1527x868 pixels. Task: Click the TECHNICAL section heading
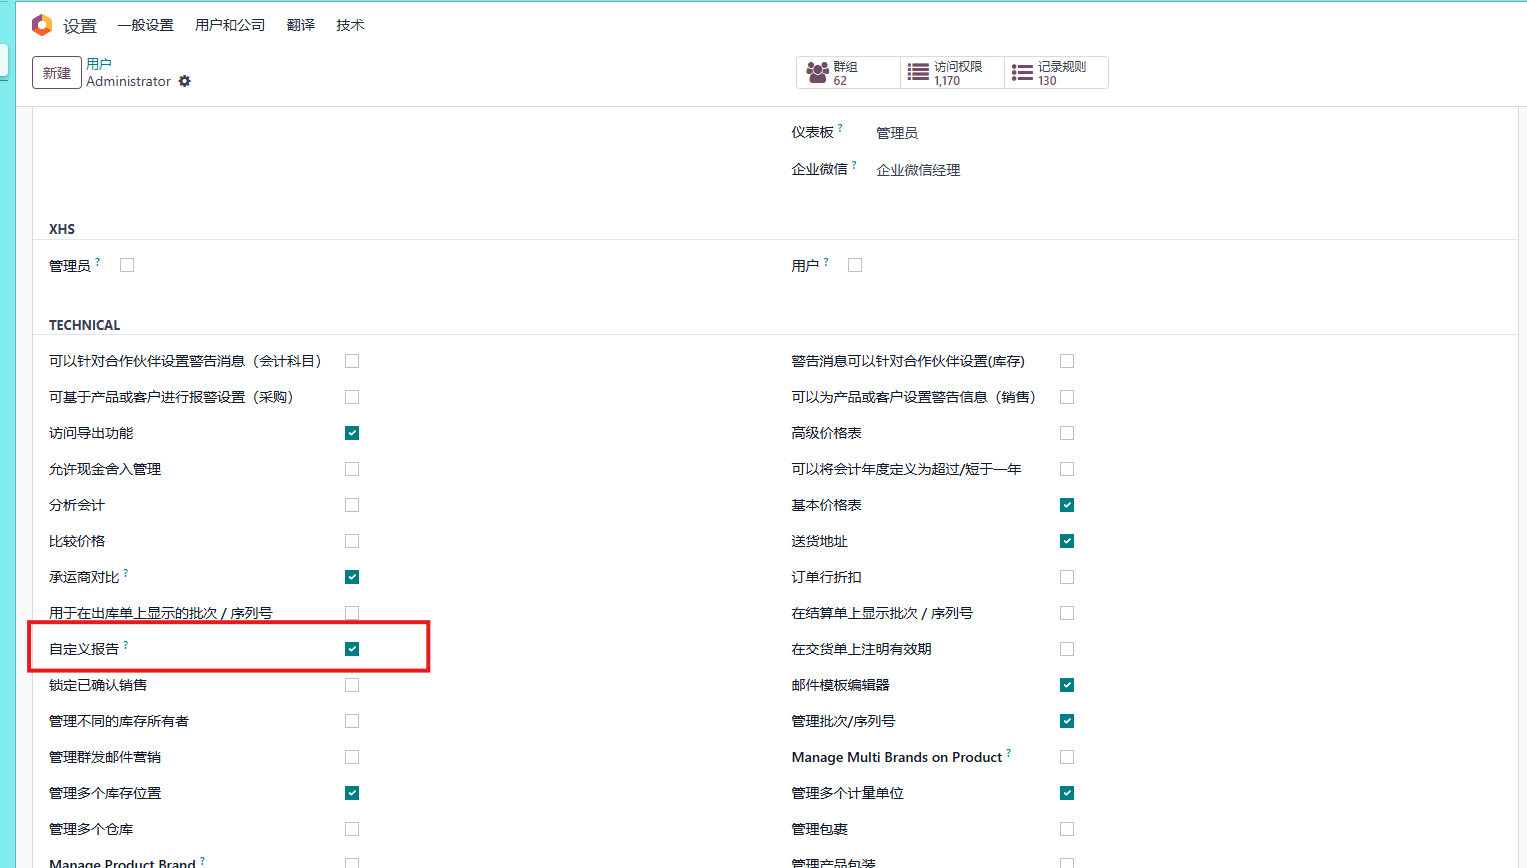[x=84, y=325]
